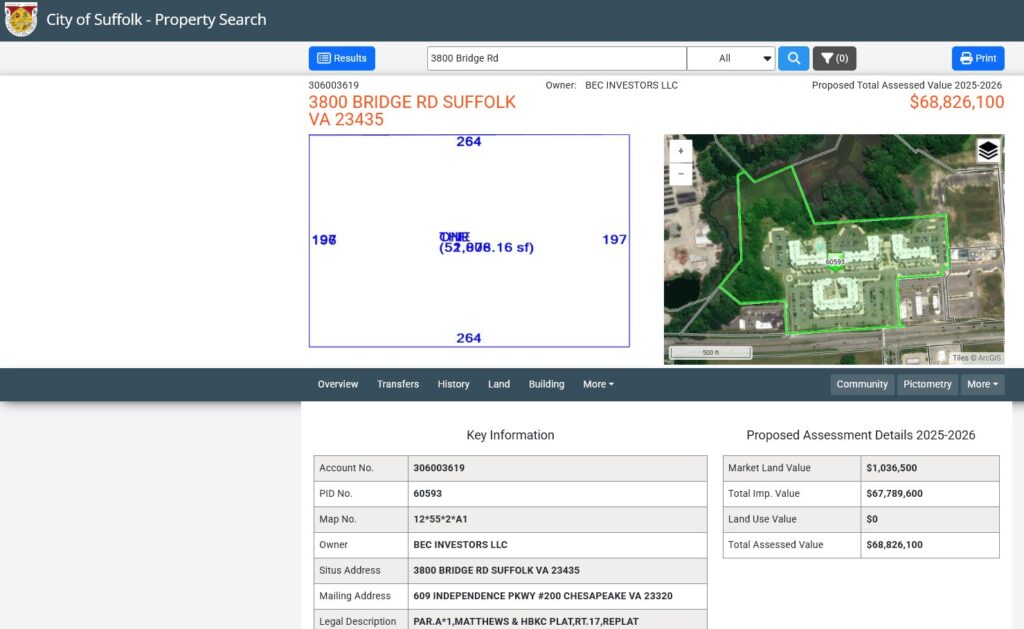Click the building sketch diagram
This screenshot has height=629, width=1024.
click(x=469, y=240)
